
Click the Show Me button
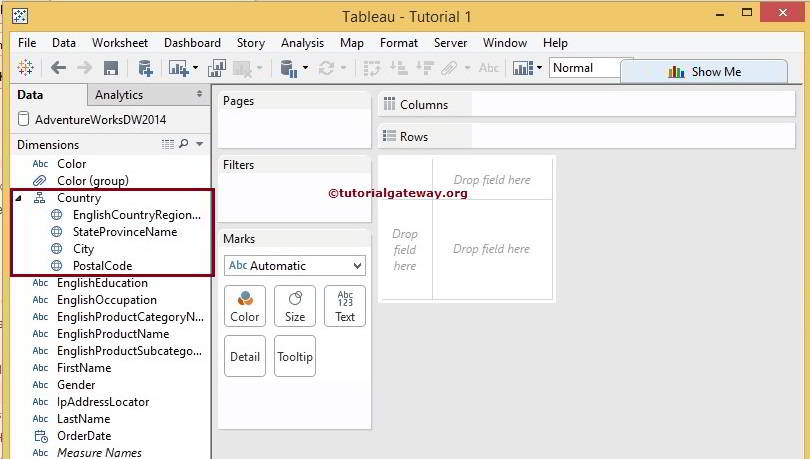pos(704,72)
